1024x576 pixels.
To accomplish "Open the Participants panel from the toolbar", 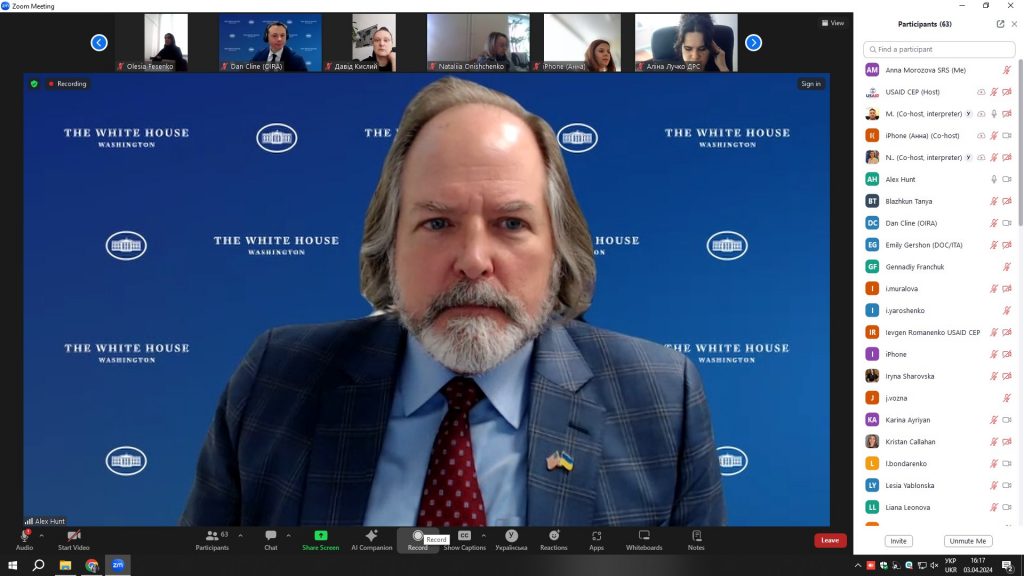I will click(212, 540).
